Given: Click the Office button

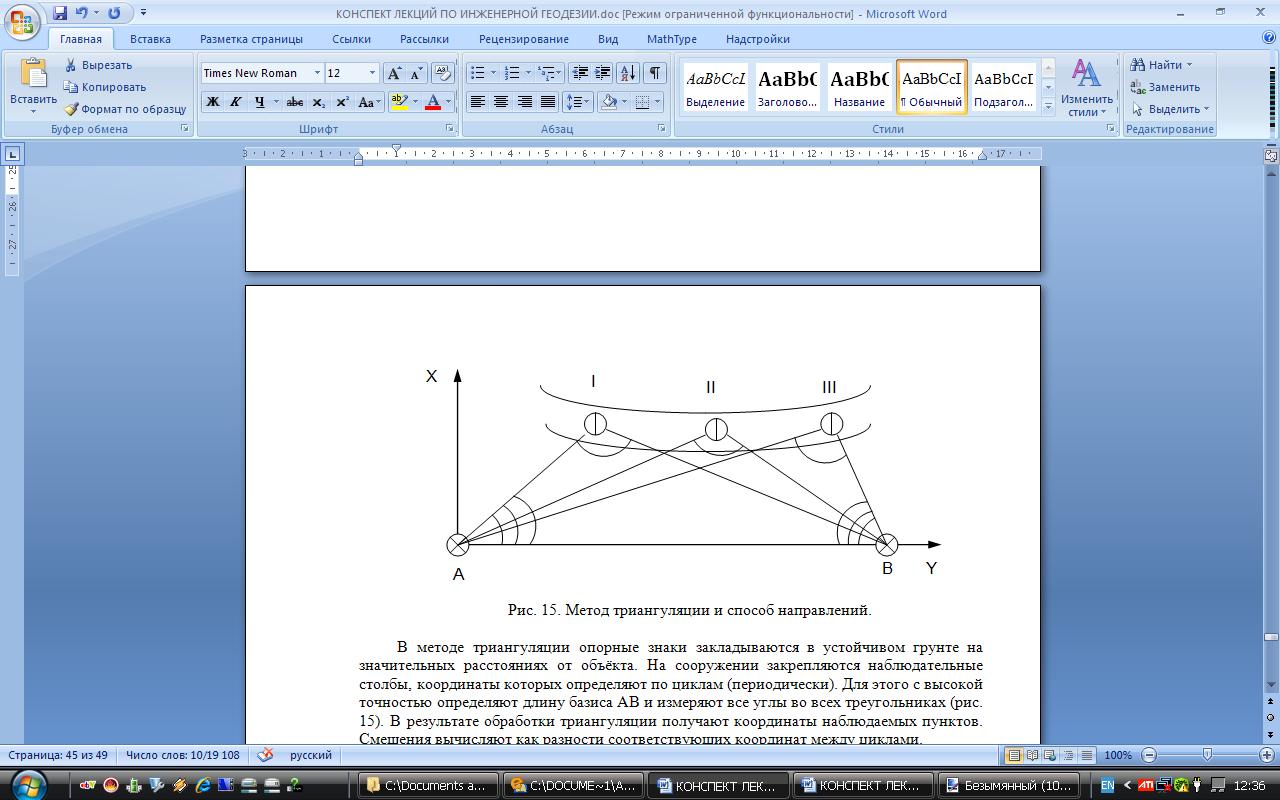Looking at the screenshot, I should [22, 20].
